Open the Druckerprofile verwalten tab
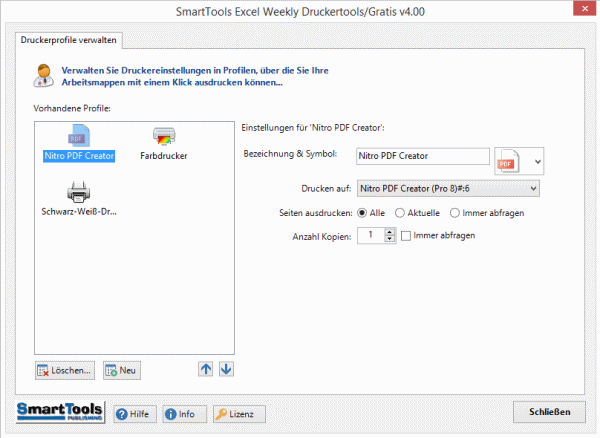Screen dimensions: 600x438 [68, 40]
